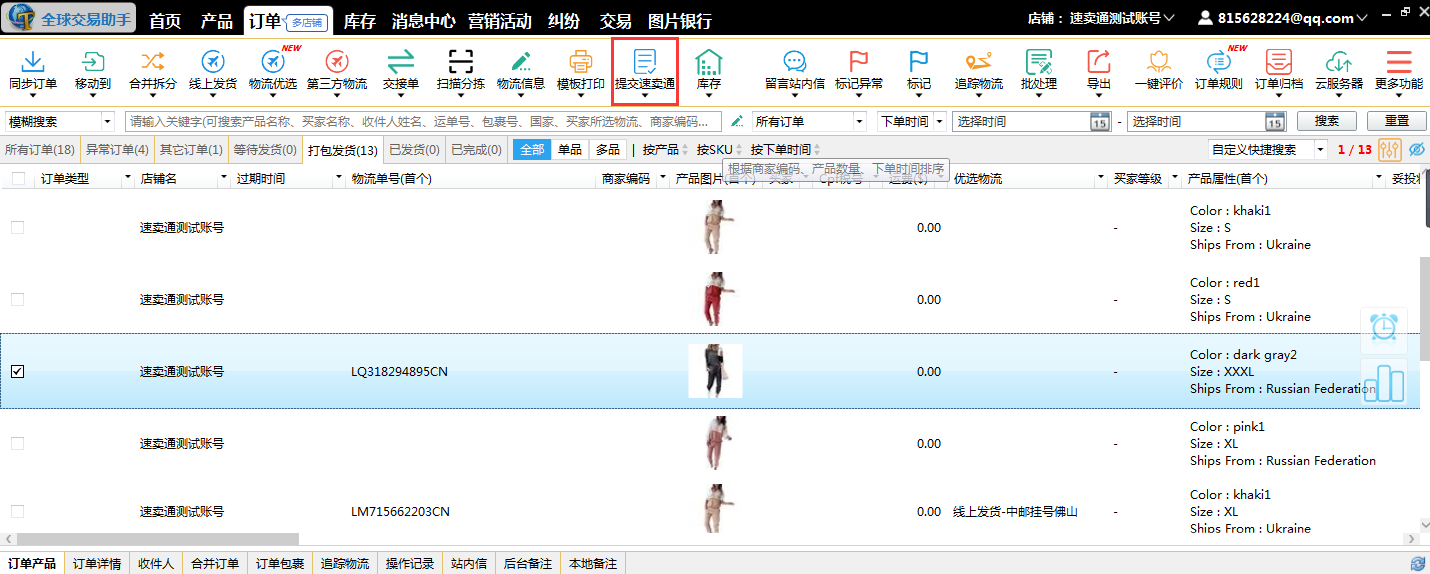This screenshot has width=1430, height=574.
Task: Open the 操作记录 bottom tab
Action: coord(410,564)
